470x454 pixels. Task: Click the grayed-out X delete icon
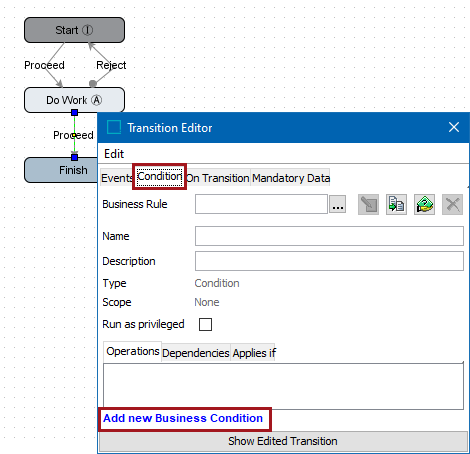click(452, 204)
